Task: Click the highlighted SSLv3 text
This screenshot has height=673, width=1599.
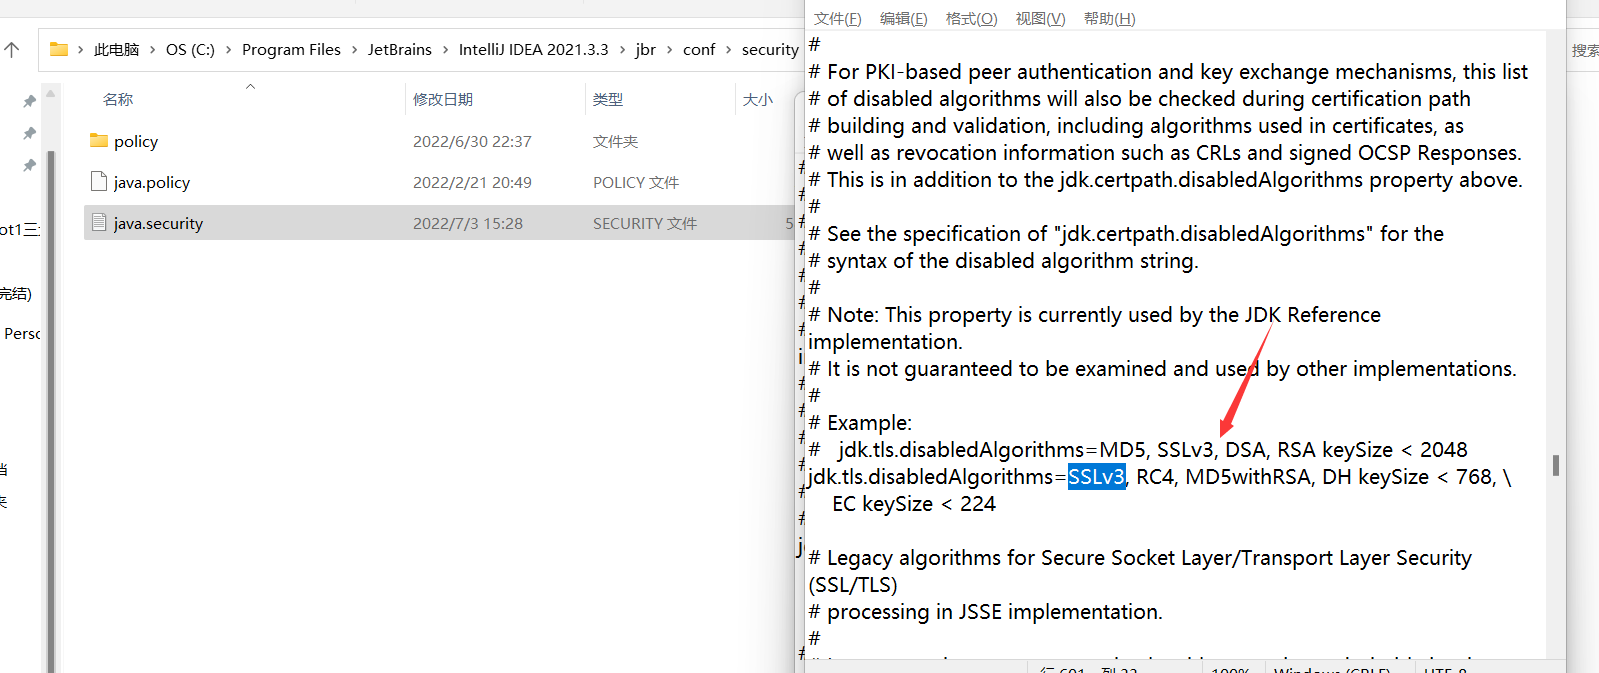Action: pos(1096,477)
